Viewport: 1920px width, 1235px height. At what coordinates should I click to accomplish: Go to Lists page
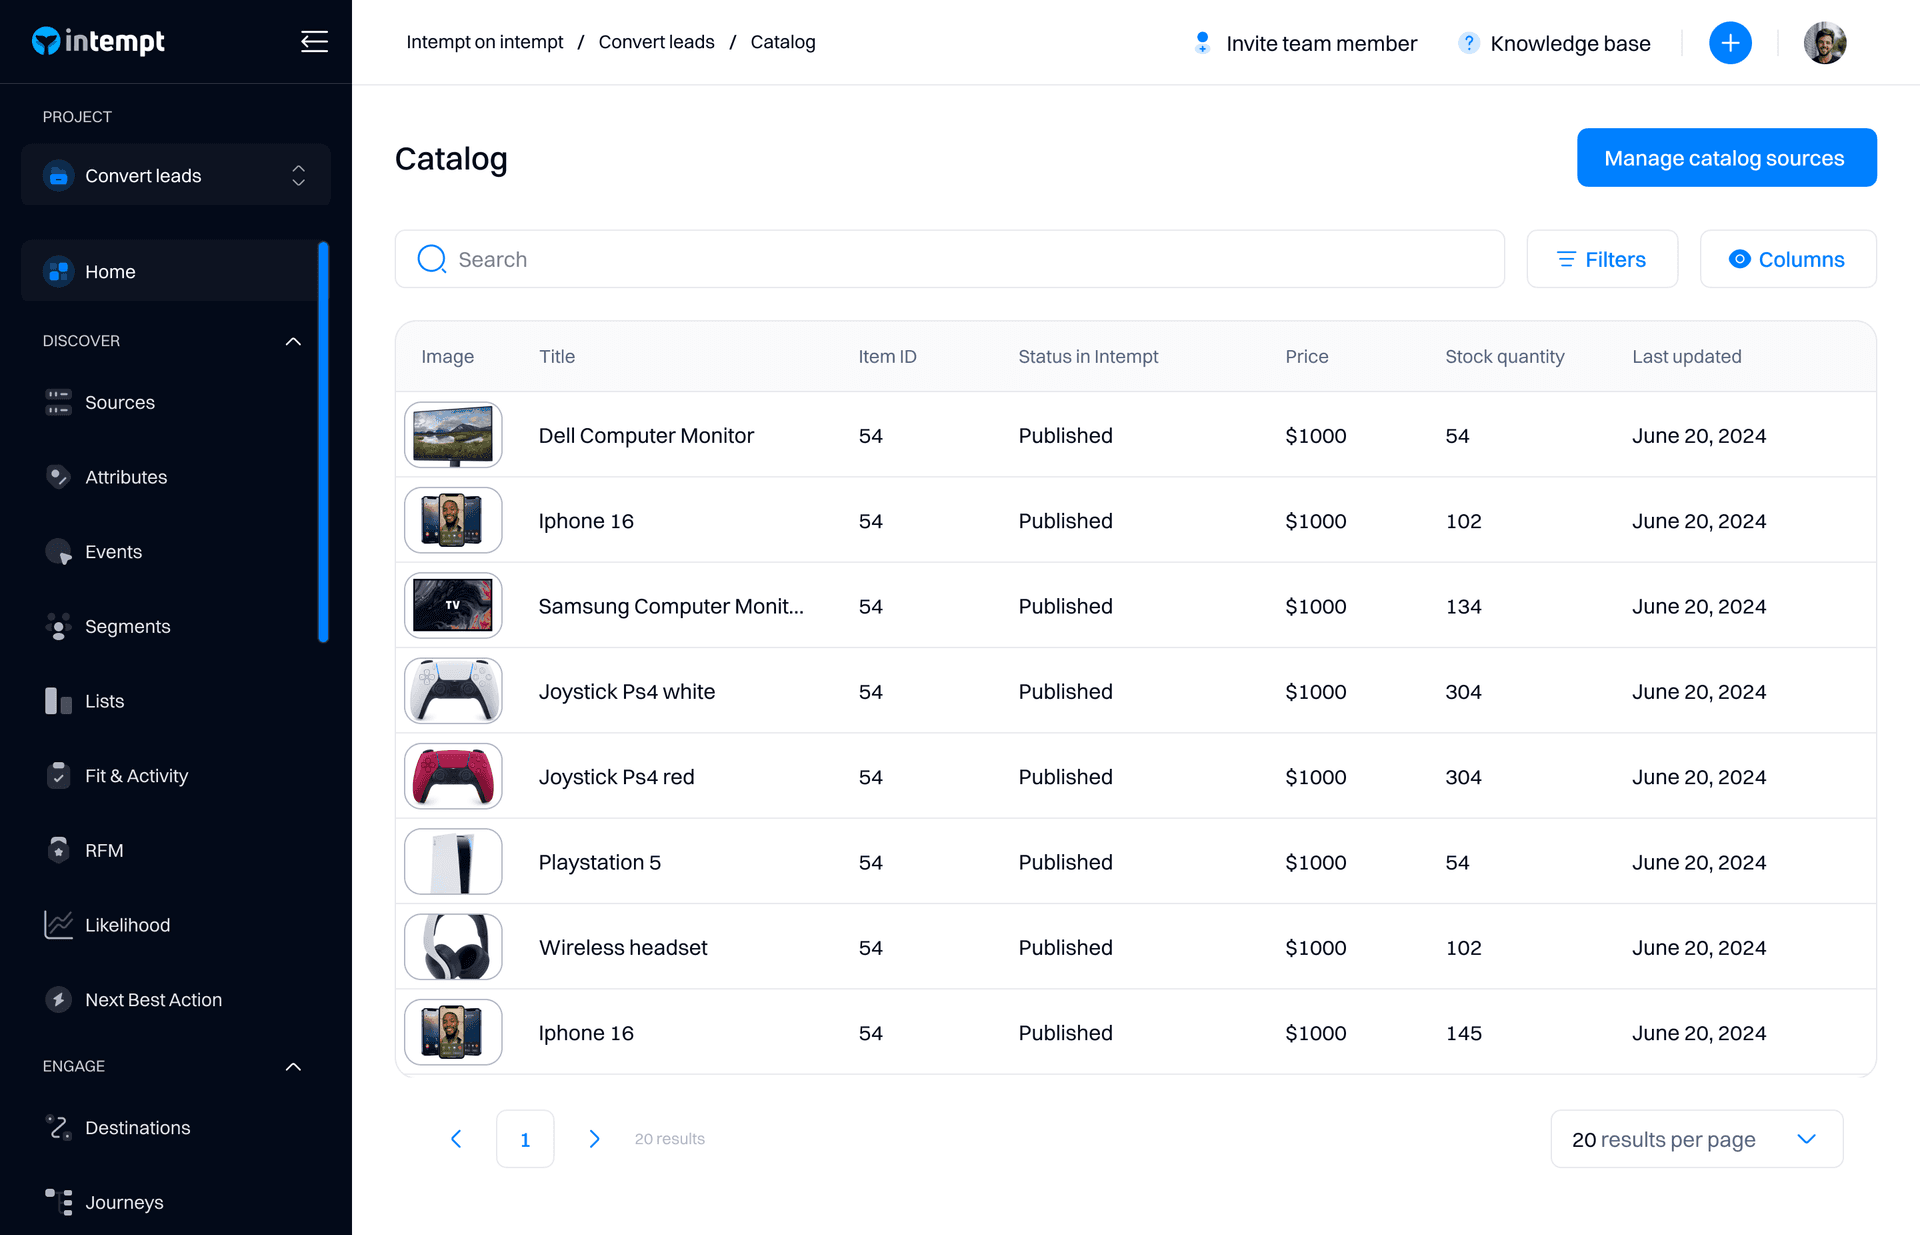point(104,701)
